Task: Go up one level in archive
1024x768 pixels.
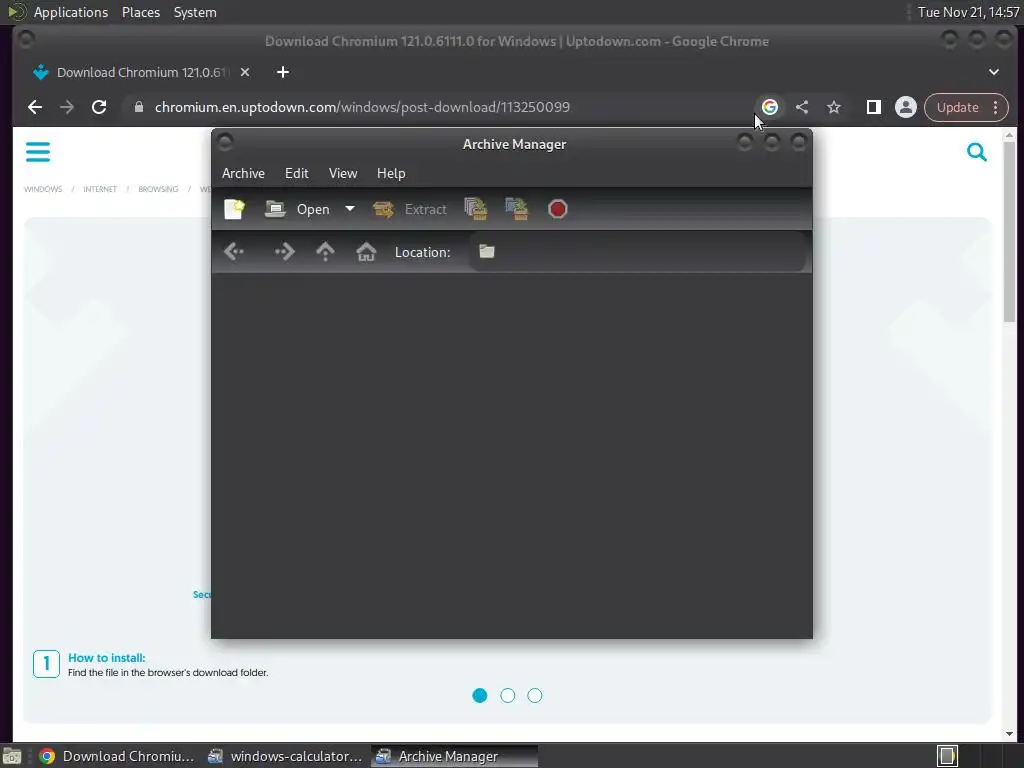Action: point(325,252)
